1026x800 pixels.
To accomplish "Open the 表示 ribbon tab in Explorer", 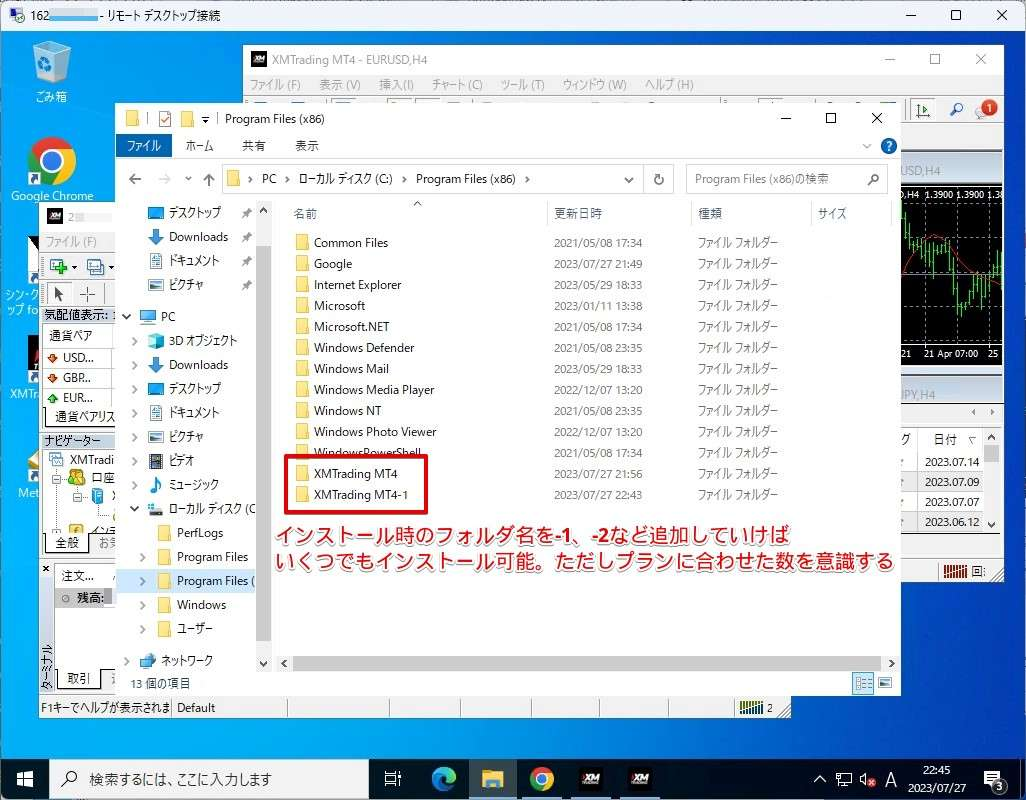I will point(306,145).
